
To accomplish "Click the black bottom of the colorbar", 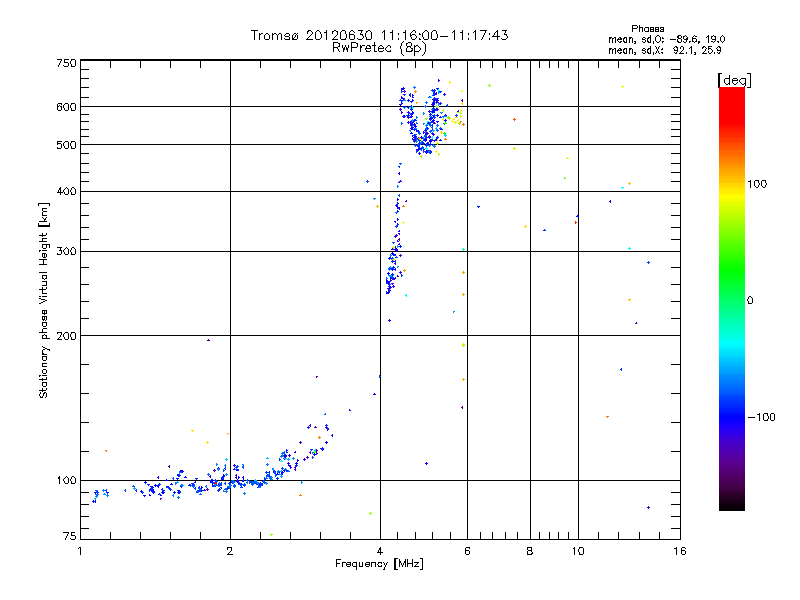I will [732, 503].
